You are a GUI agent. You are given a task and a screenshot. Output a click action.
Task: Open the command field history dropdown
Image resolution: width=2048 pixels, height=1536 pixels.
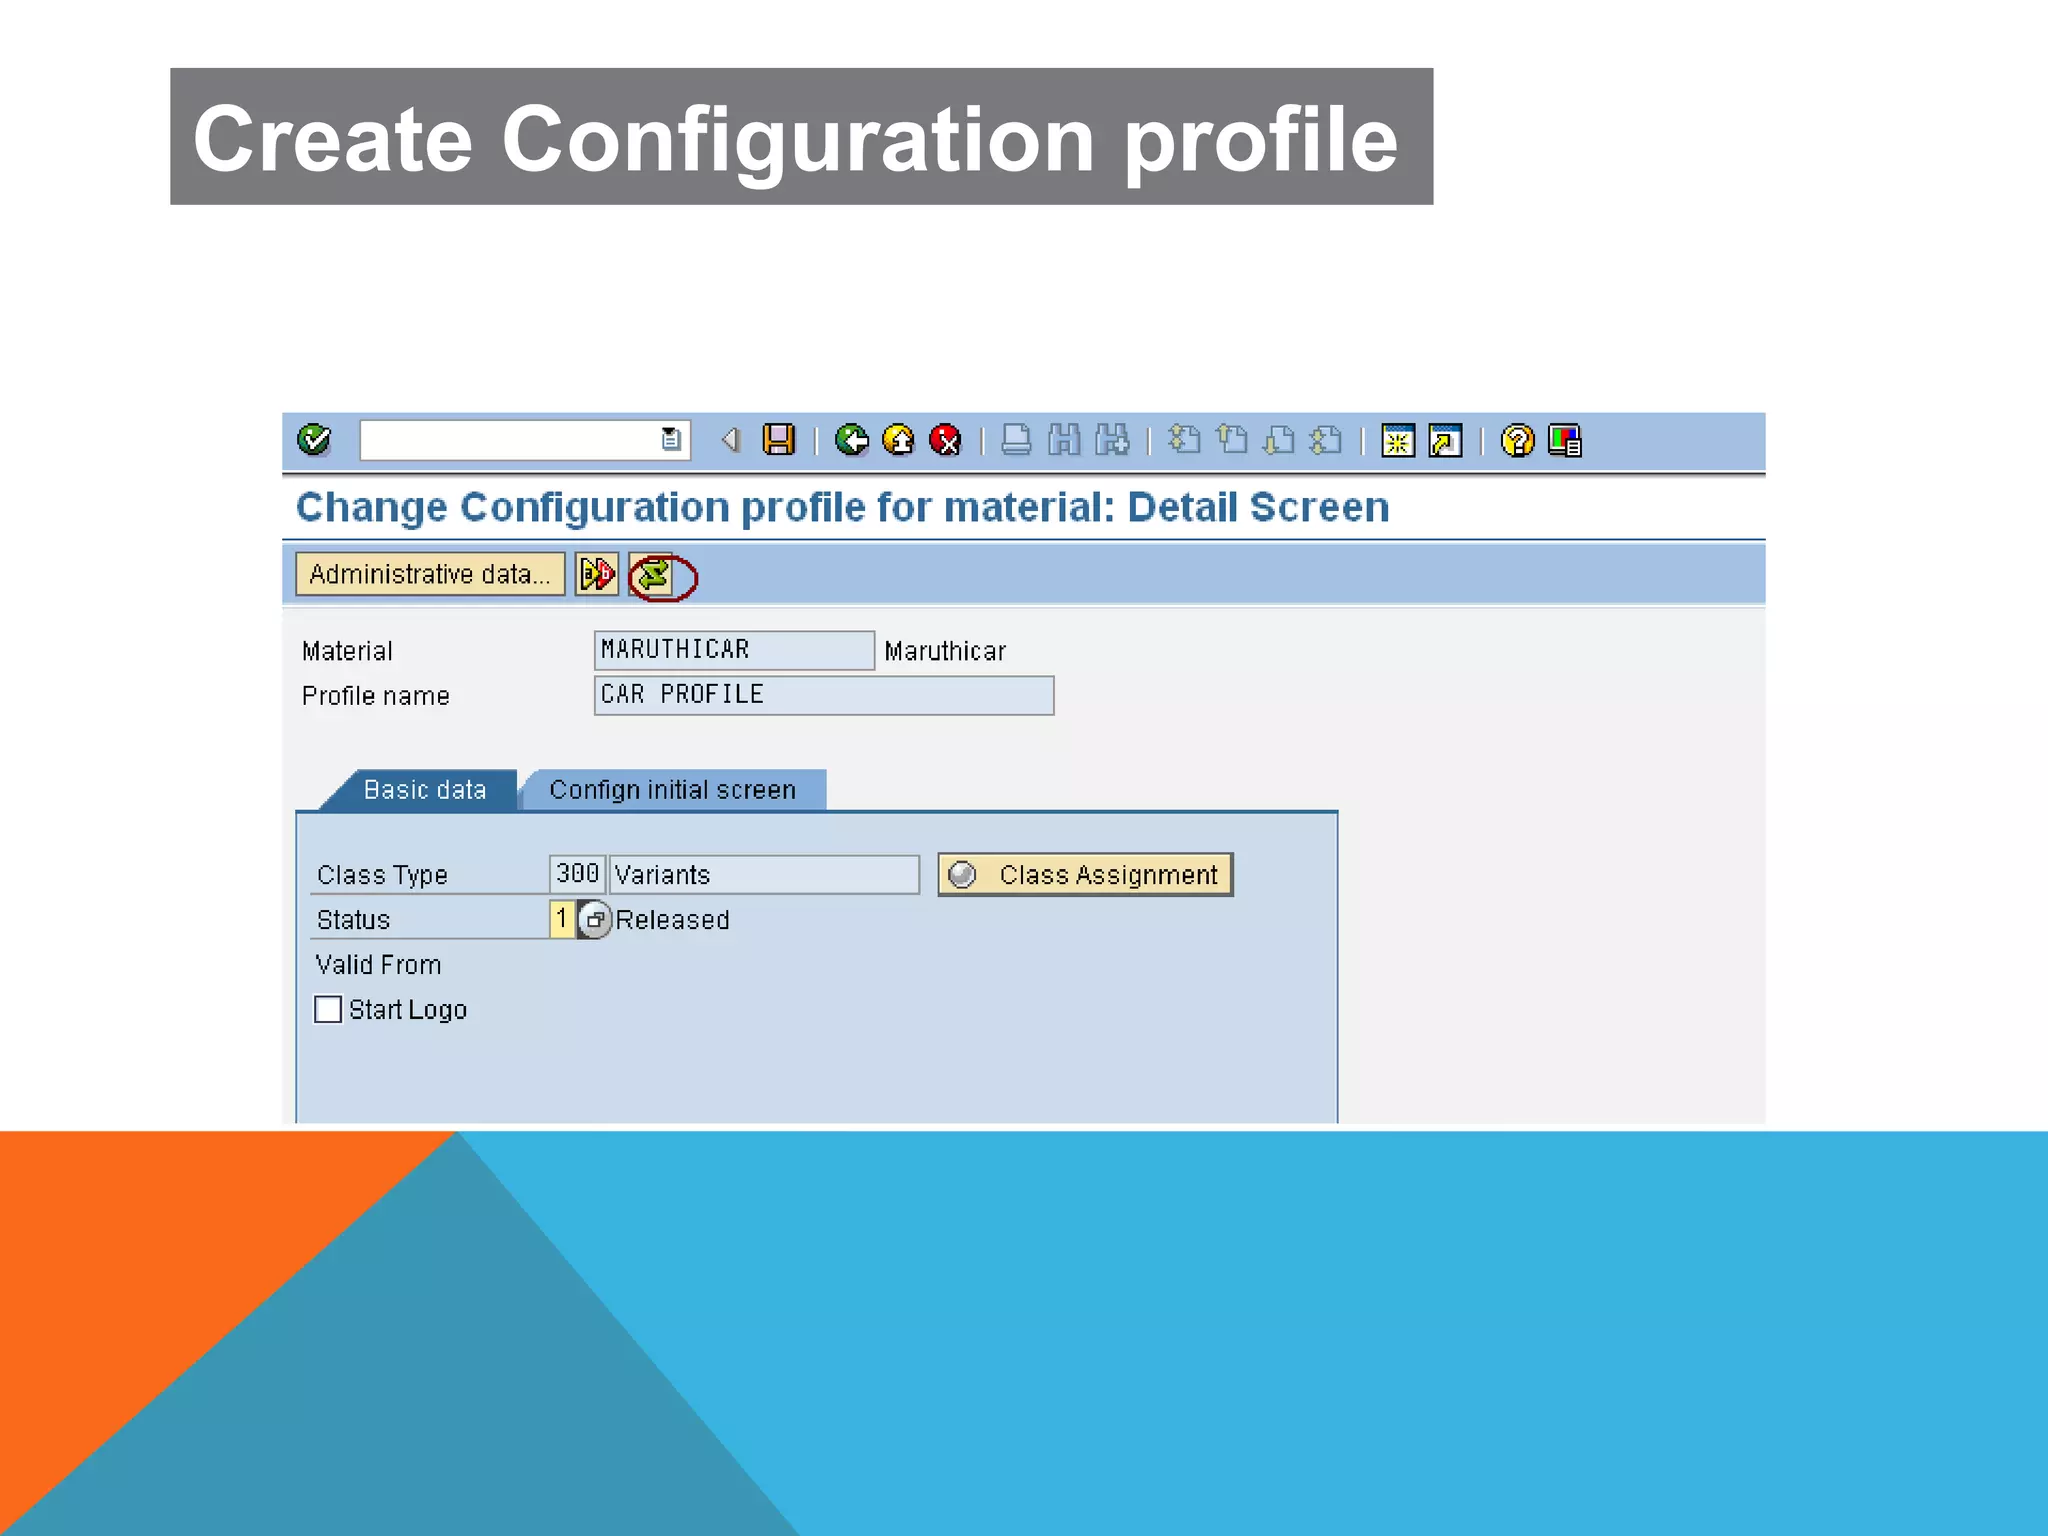[x=671, y=440]
